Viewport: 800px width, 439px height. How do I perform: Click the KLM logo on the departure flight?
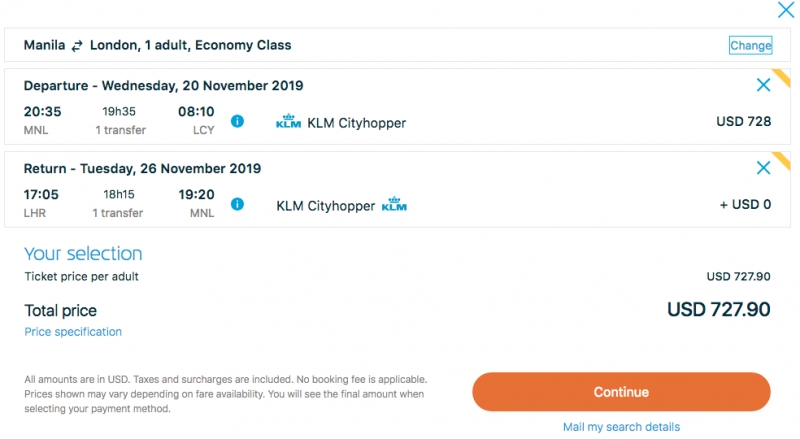pos(288,121)
